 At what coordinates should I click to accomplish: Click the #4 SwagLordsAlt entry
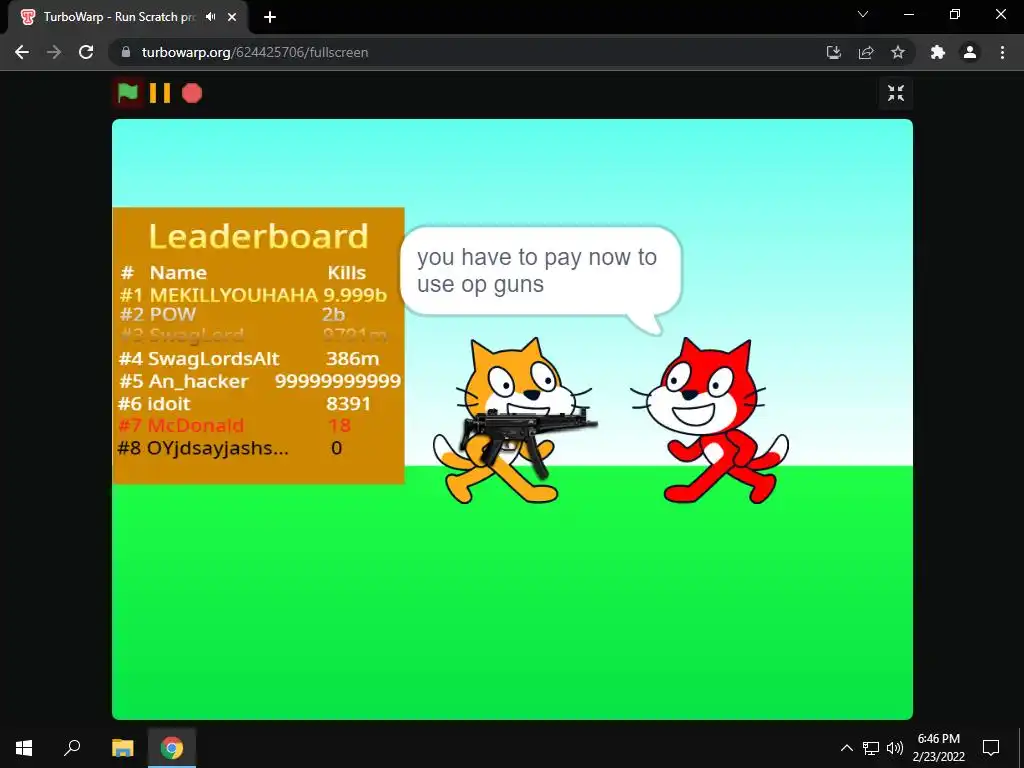tap(249, 359)
